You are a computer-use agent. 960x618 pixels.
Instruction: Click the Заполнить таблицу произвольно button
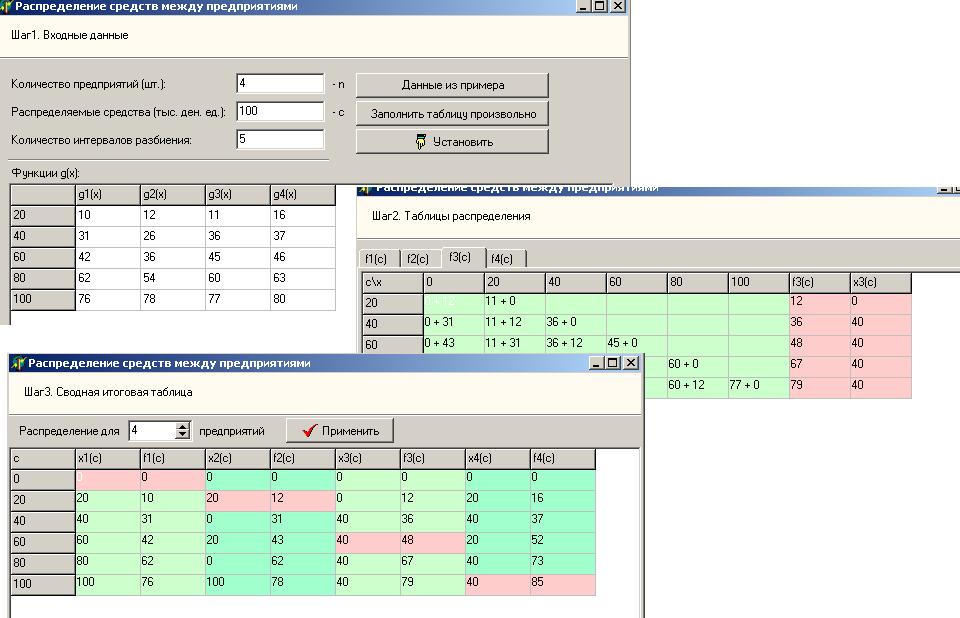point(452,113)
